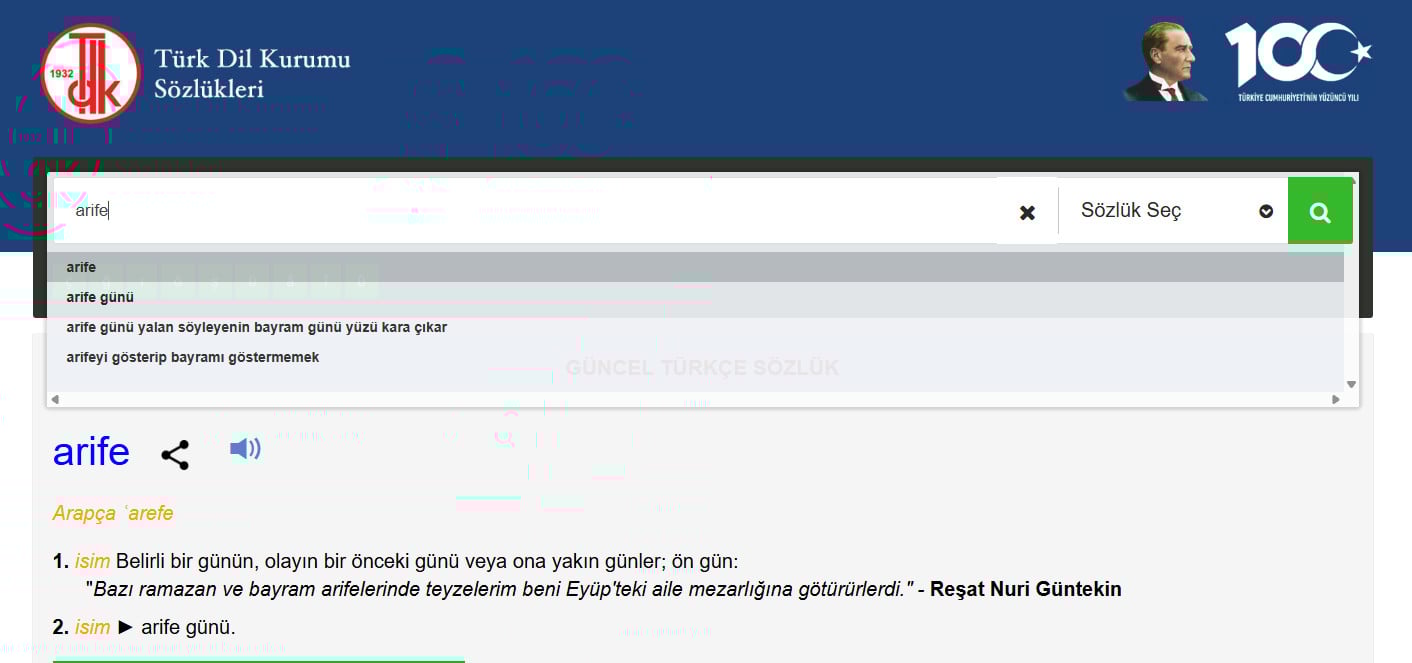
Task: Click the blue 'arife' headword
Action: tap(91, 452)
